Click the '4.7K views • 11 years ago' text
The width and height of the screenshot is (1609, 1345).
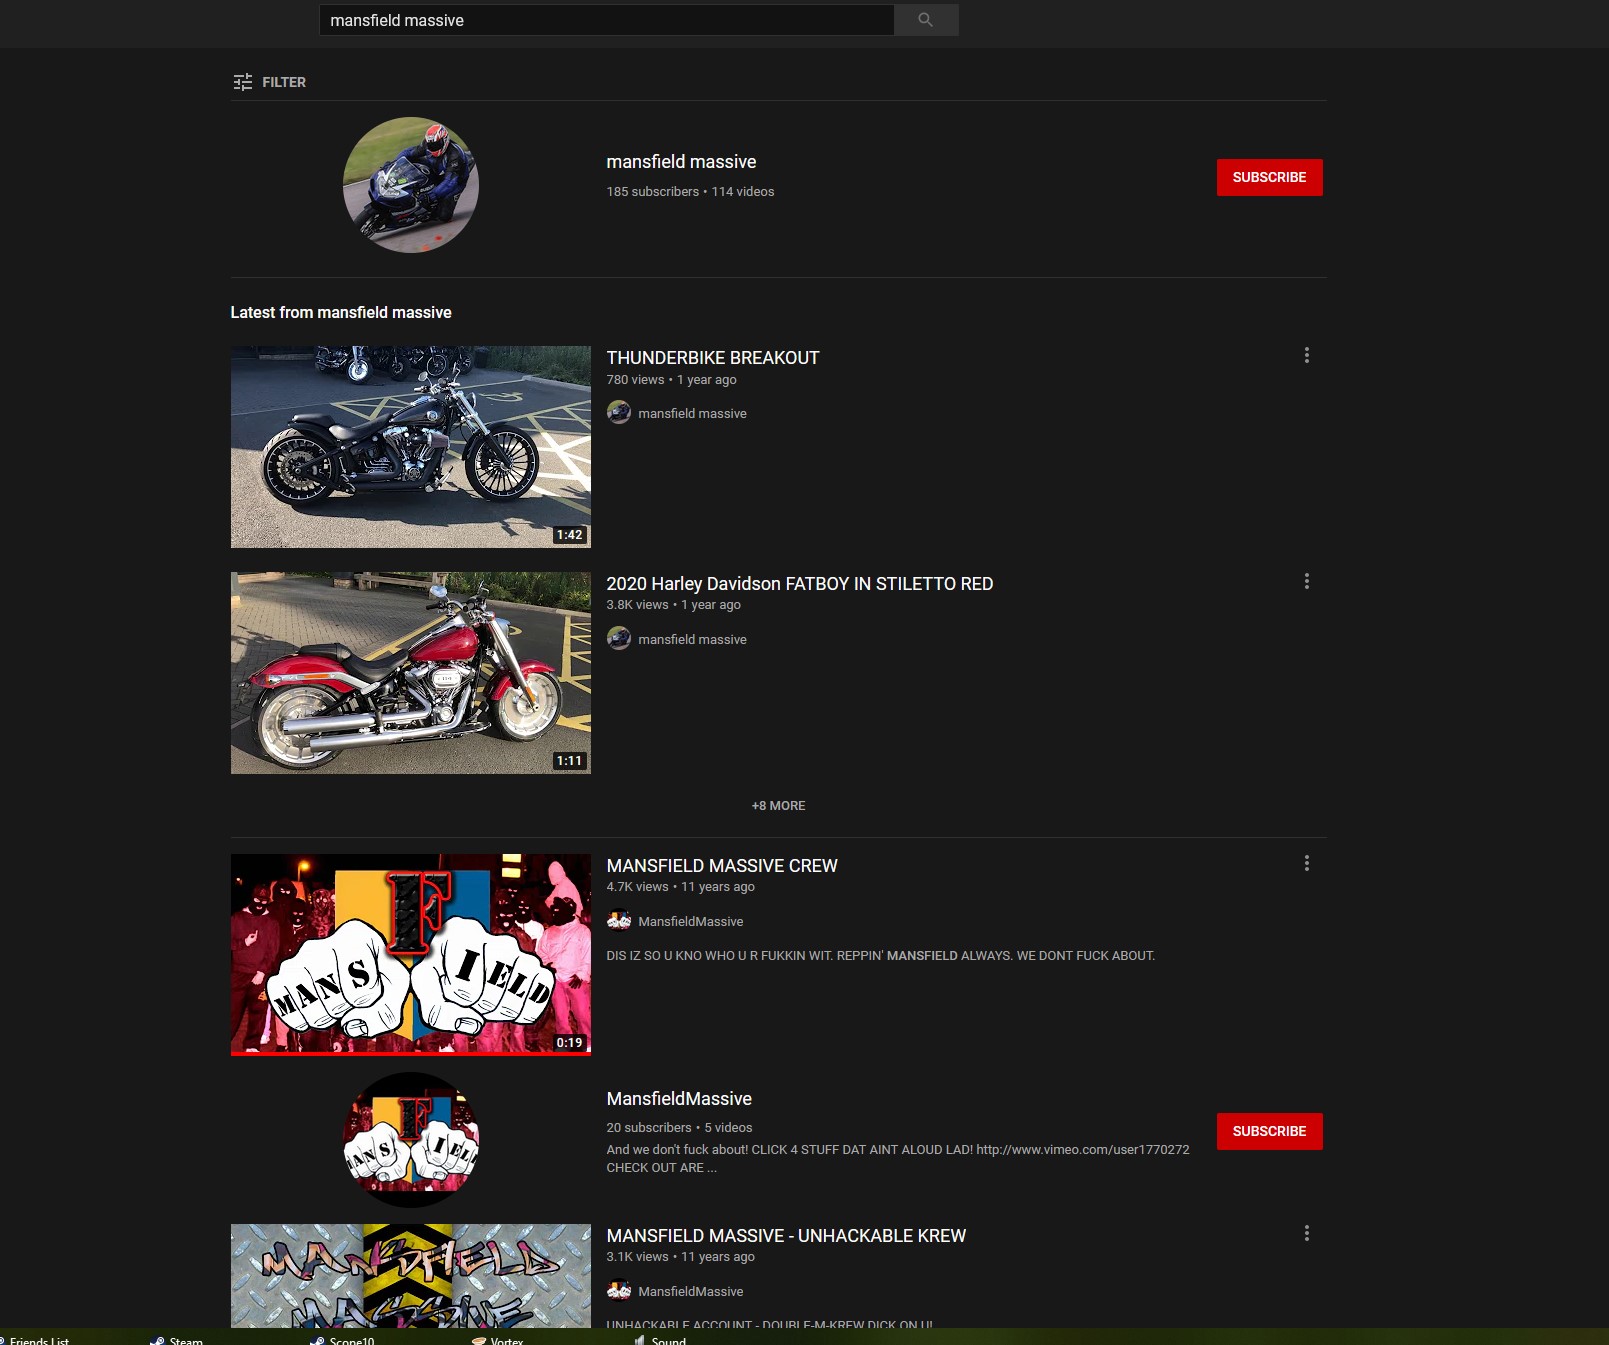click(x=680, y=887)
